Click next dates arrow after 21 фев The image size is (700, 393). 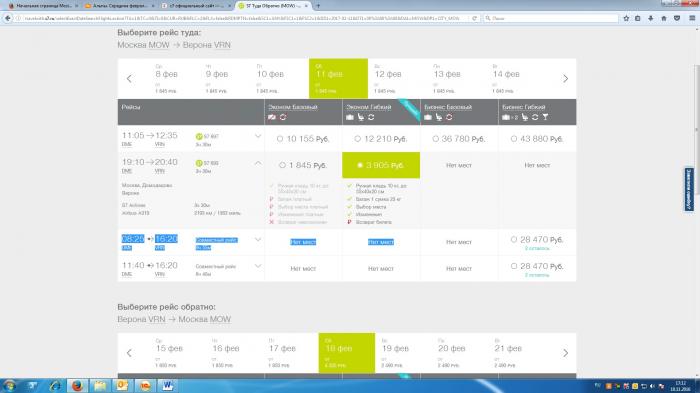point(565,353)
